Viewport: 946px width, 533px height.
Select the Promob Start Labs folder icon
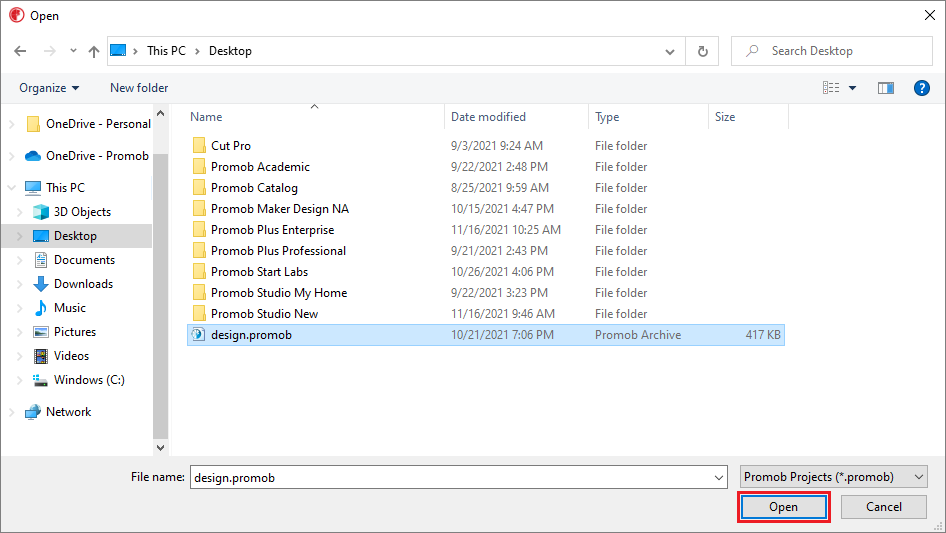coord(199,272)
